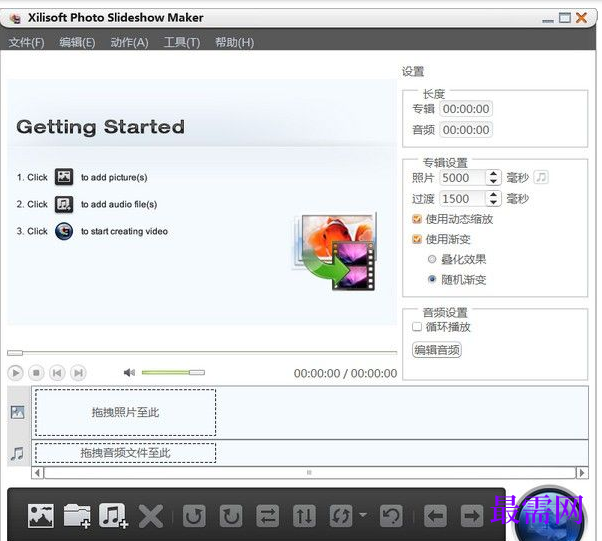Viewport: 602px width, 541px height.
Task: Move item right with the arrow icon
Action: pyautogui.click(x=472, y=516)
